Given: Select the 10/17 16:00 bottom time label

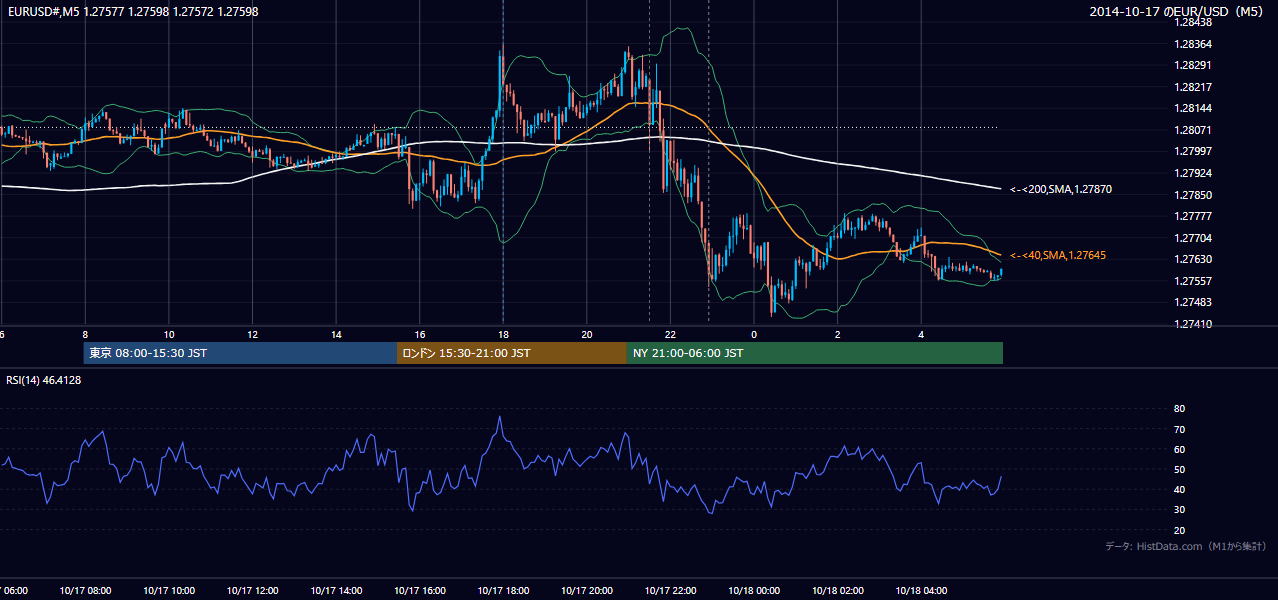Looking at the screenshot, I should point(420,591).
